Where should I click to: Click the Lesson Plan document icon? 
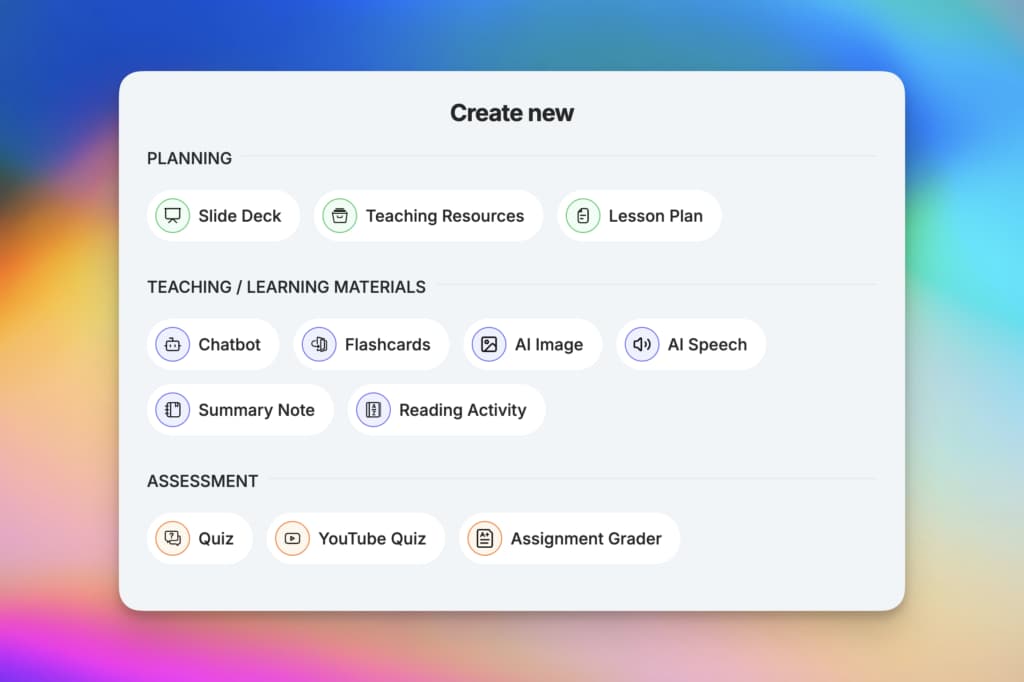pos(583,216)
